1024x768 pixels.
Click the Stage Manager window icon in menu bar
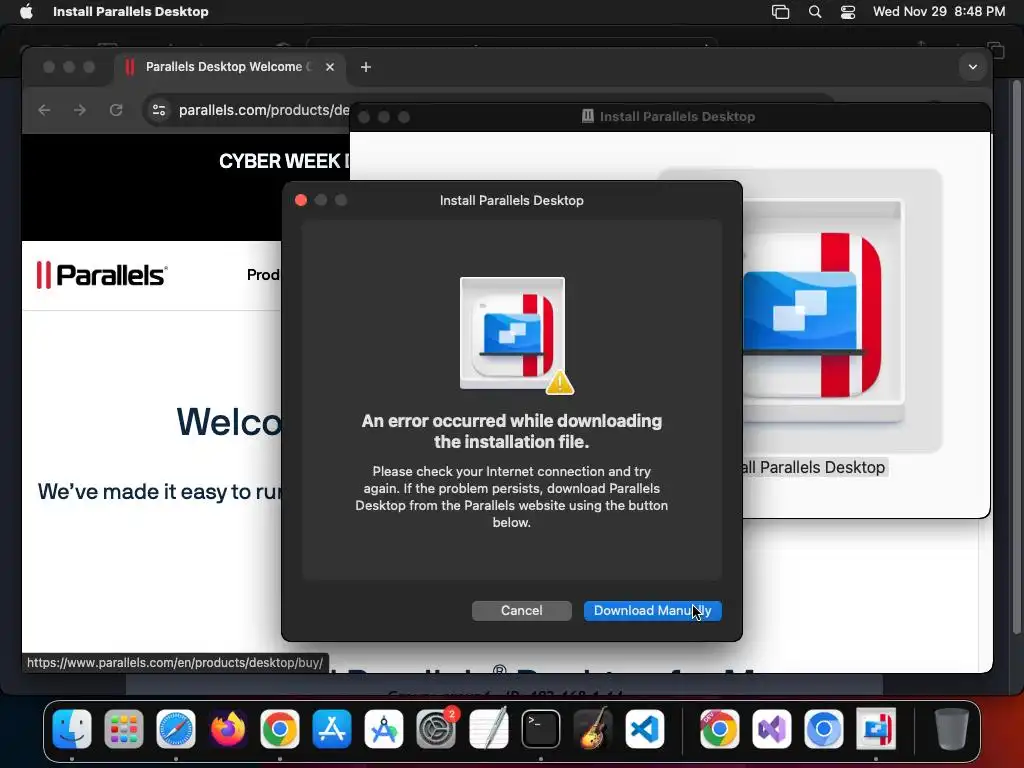pyautogui.click(x=780, y=12)
